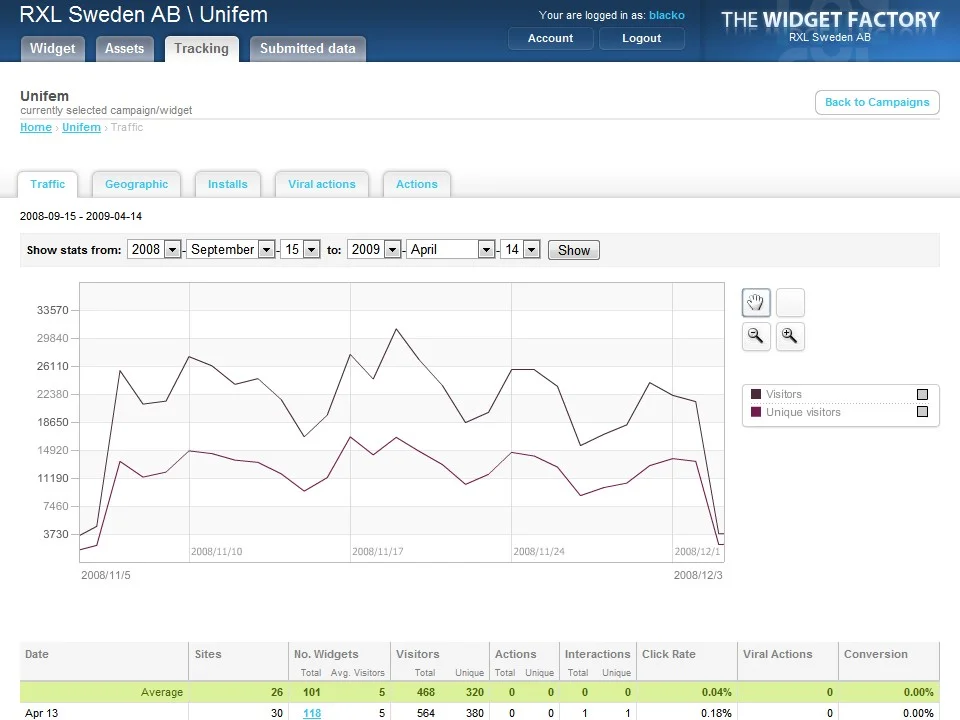This screenshot has height=720, width=960.
Task: Follow the Home breadcrumb link
Action: [36, 127]
